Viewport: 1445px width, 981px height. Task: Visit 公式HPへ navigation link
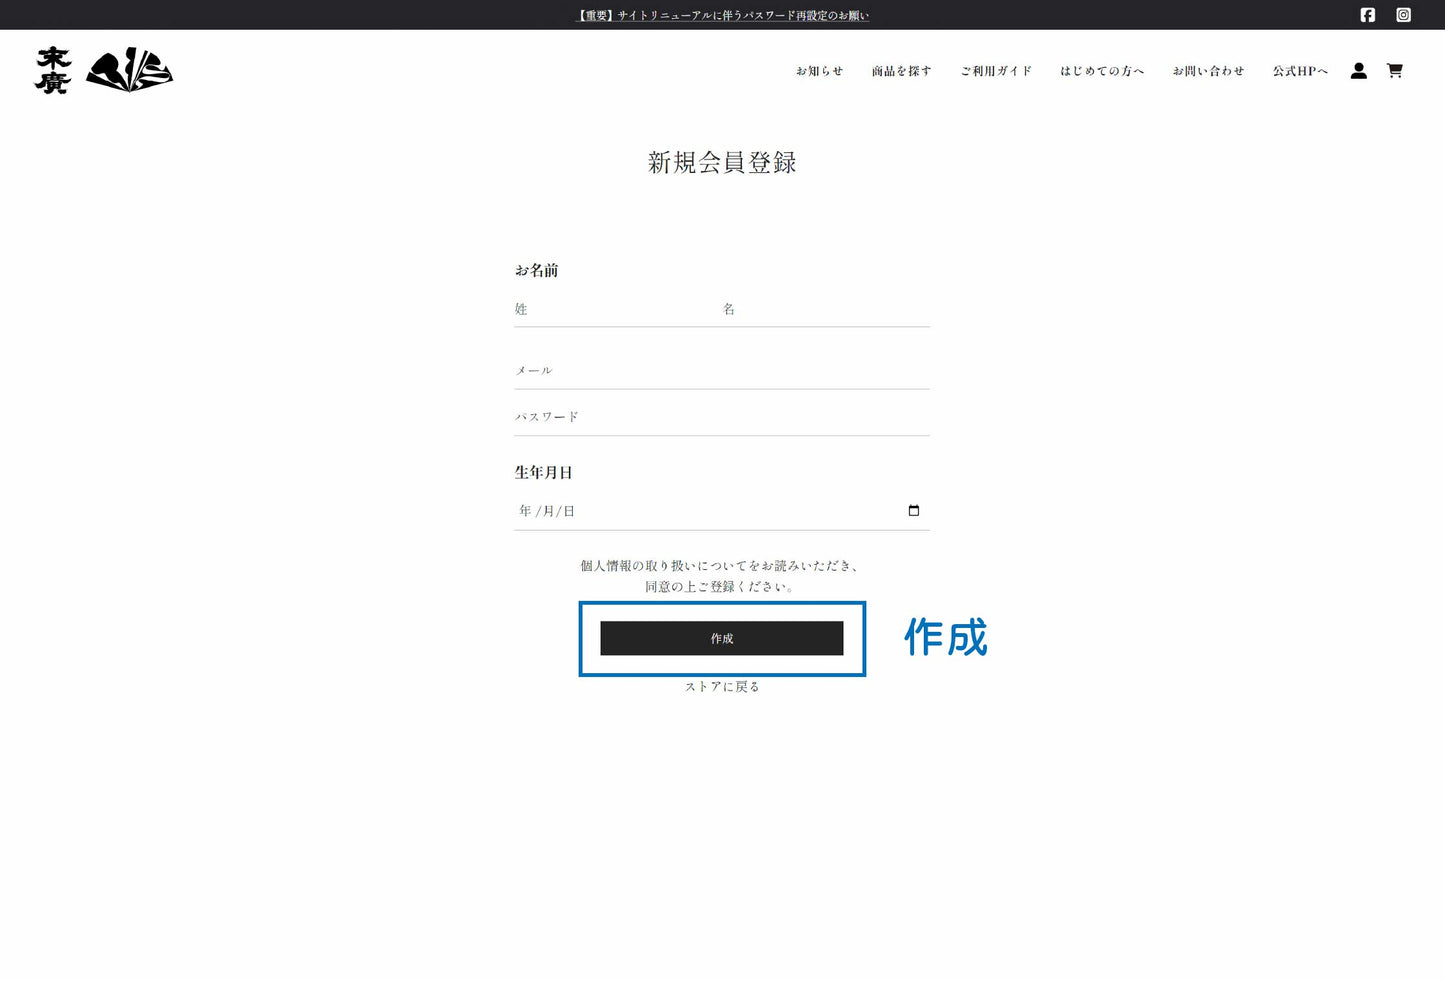tap(1299, 71)
